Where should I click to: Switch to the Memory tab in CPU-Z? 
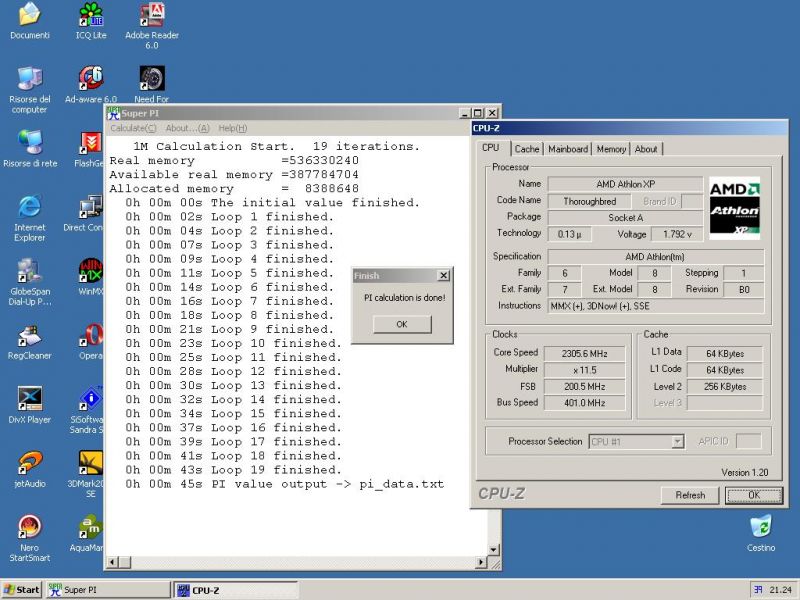[x=611, y=149]
